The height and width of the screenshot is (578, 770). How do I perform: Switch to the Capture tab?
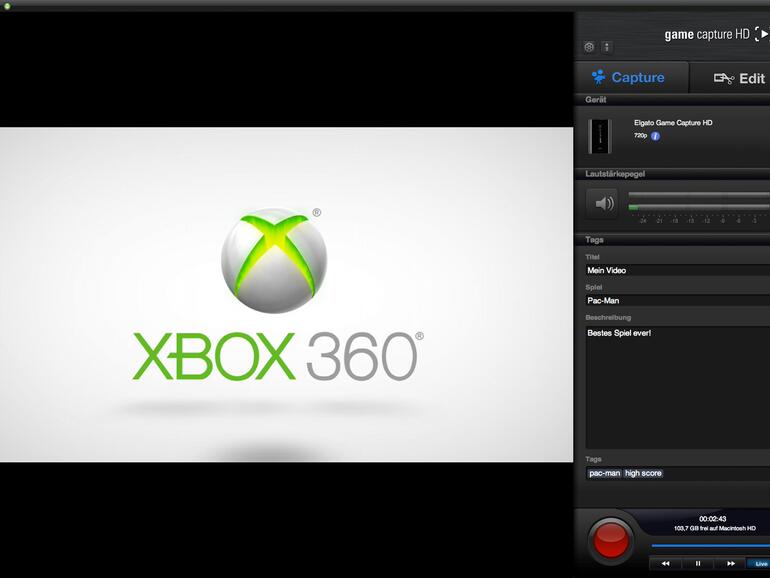pos(632,77)
